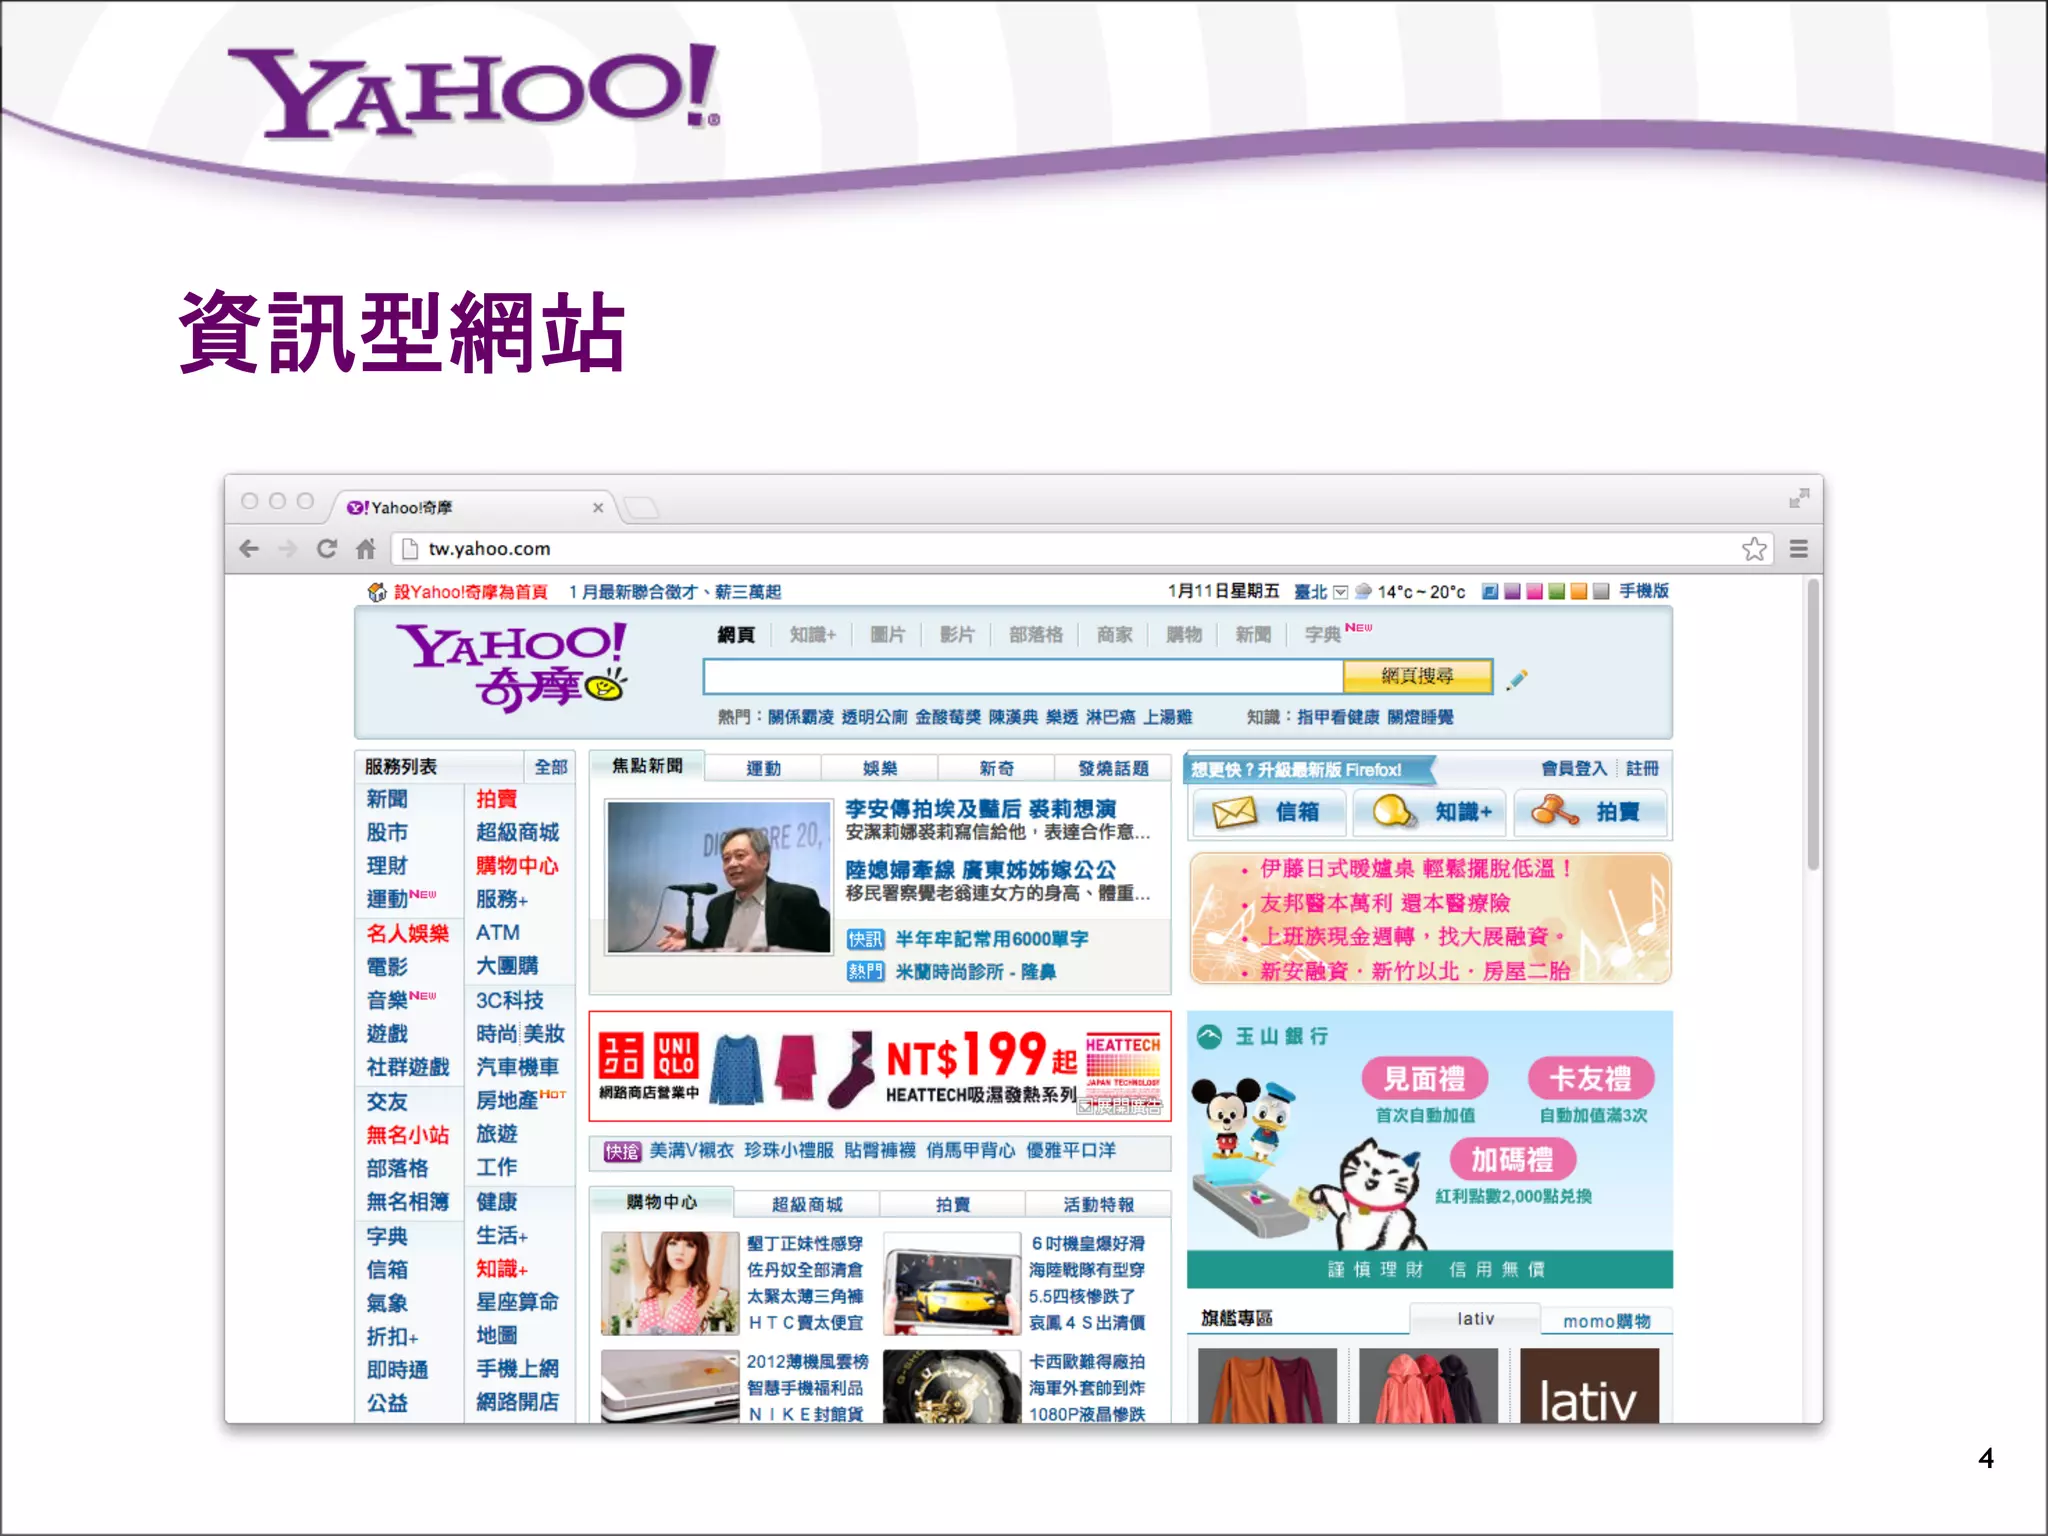Viewport: 2048px width, 1536px height.
Task: Switch to the momo購物 tab
Action: [x=1606, y=1321]
